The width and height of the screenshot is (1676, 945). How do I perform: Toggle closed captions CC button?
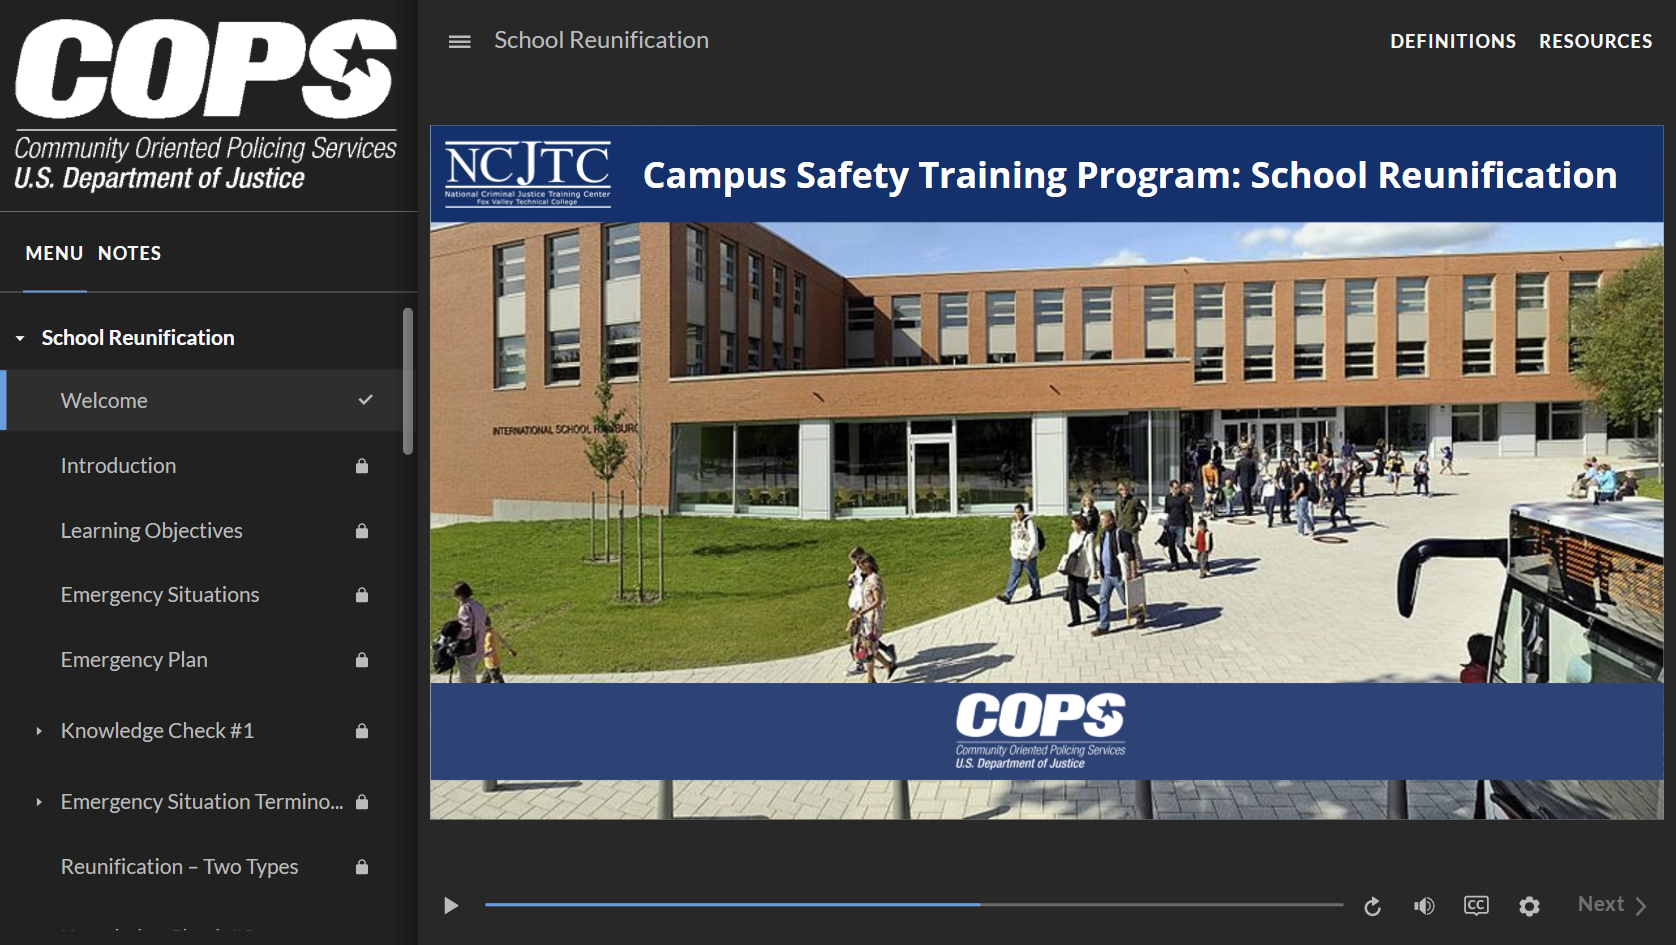pos(1476,906)
